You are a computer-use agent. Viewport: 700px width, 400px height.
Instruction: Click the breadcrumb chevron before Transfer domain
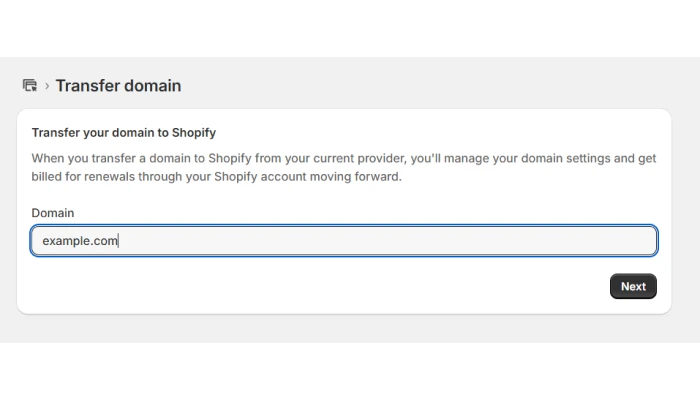tap(47, 86)
